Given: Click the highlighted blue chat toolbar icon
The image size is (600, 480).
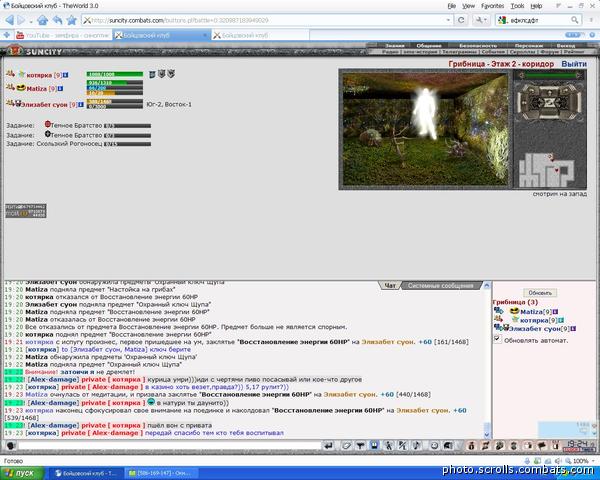Looking at the screenshot, I should (x=374, y=446).
